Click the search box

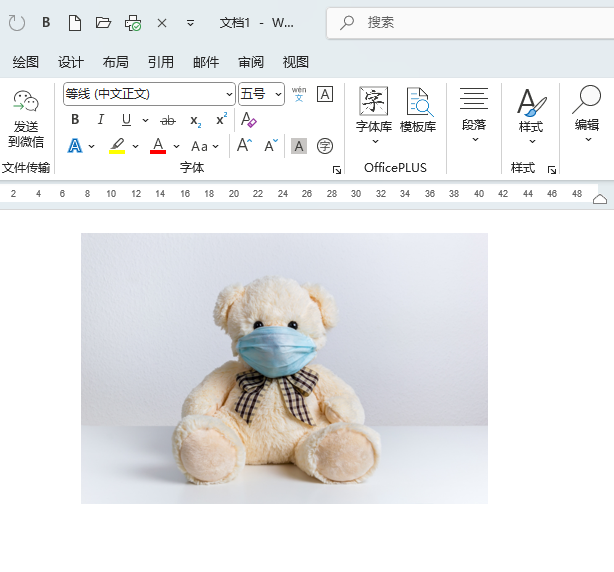click(x=470, y=23)
